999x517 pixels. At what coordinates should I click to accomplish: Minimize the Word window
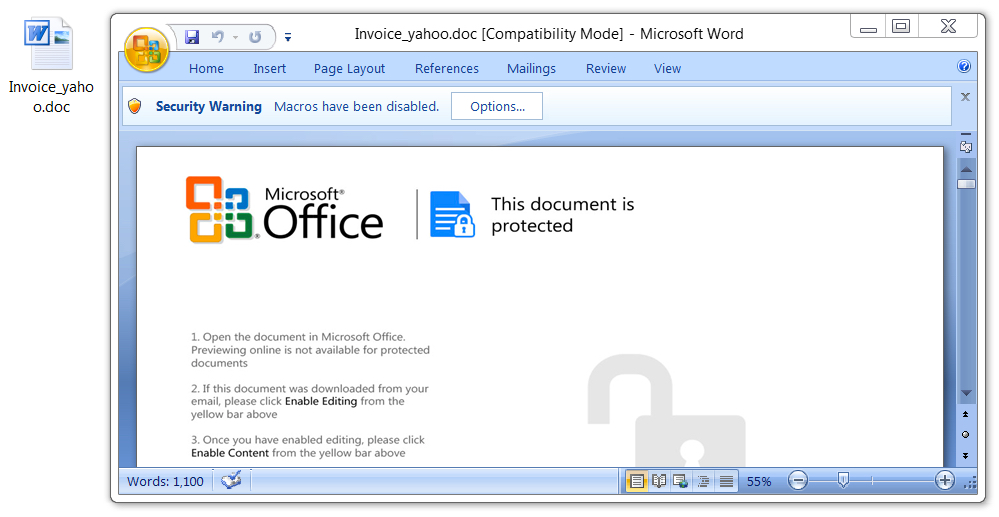(x=868, y=26)
